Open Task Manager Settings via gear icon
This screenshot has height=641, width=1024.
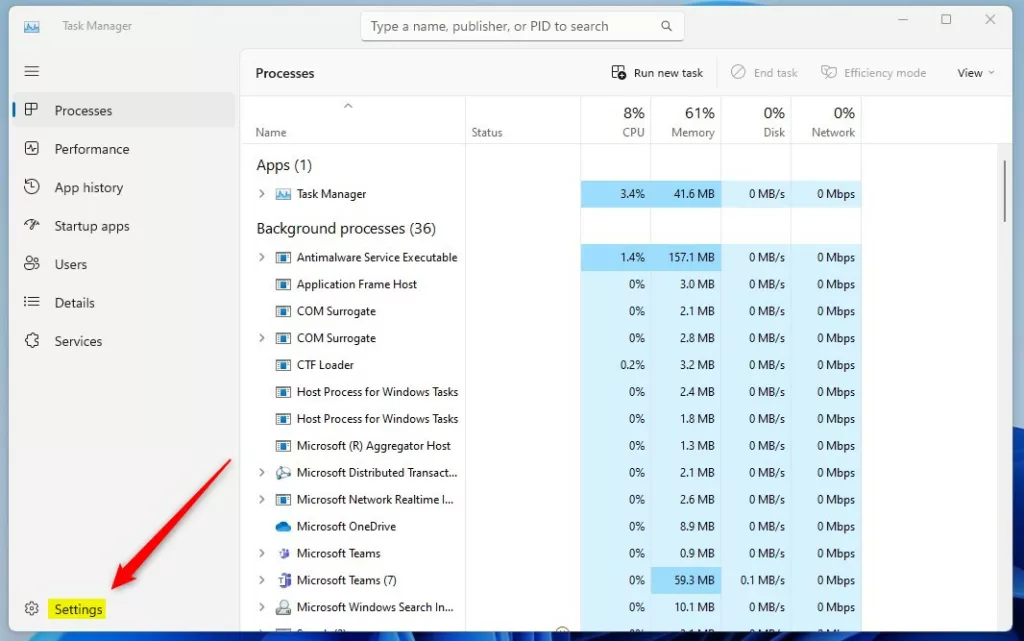coord(29,608)
